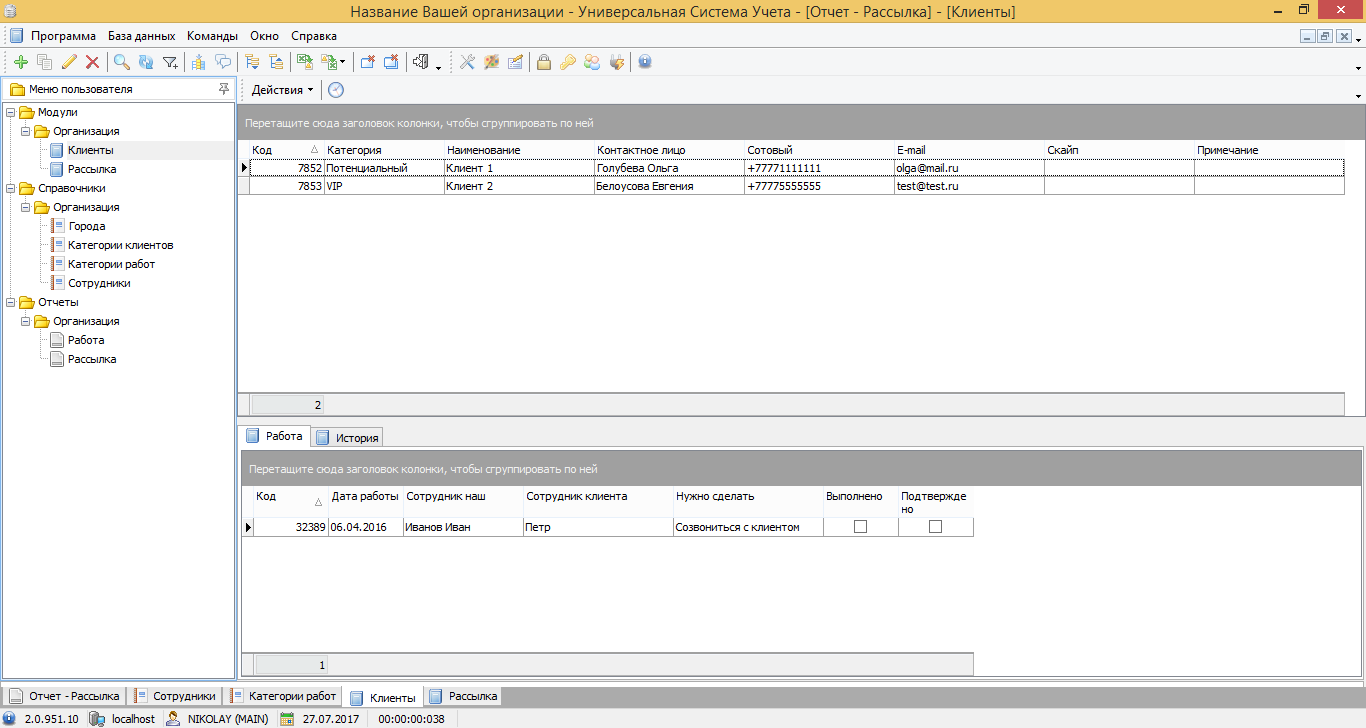Open the Команды menu
Screen dimensions: 1366x728
coord(212,35)
